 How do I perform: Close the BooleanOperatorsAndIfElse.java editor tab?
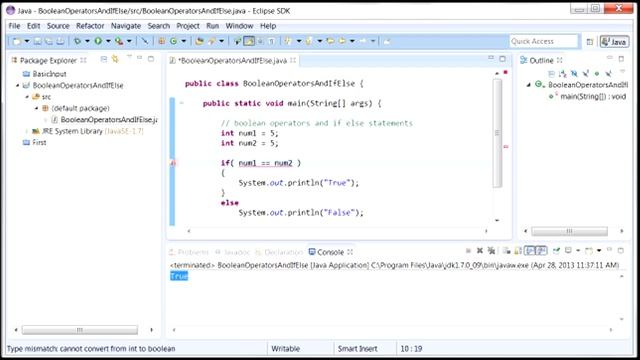click(293, 60)
